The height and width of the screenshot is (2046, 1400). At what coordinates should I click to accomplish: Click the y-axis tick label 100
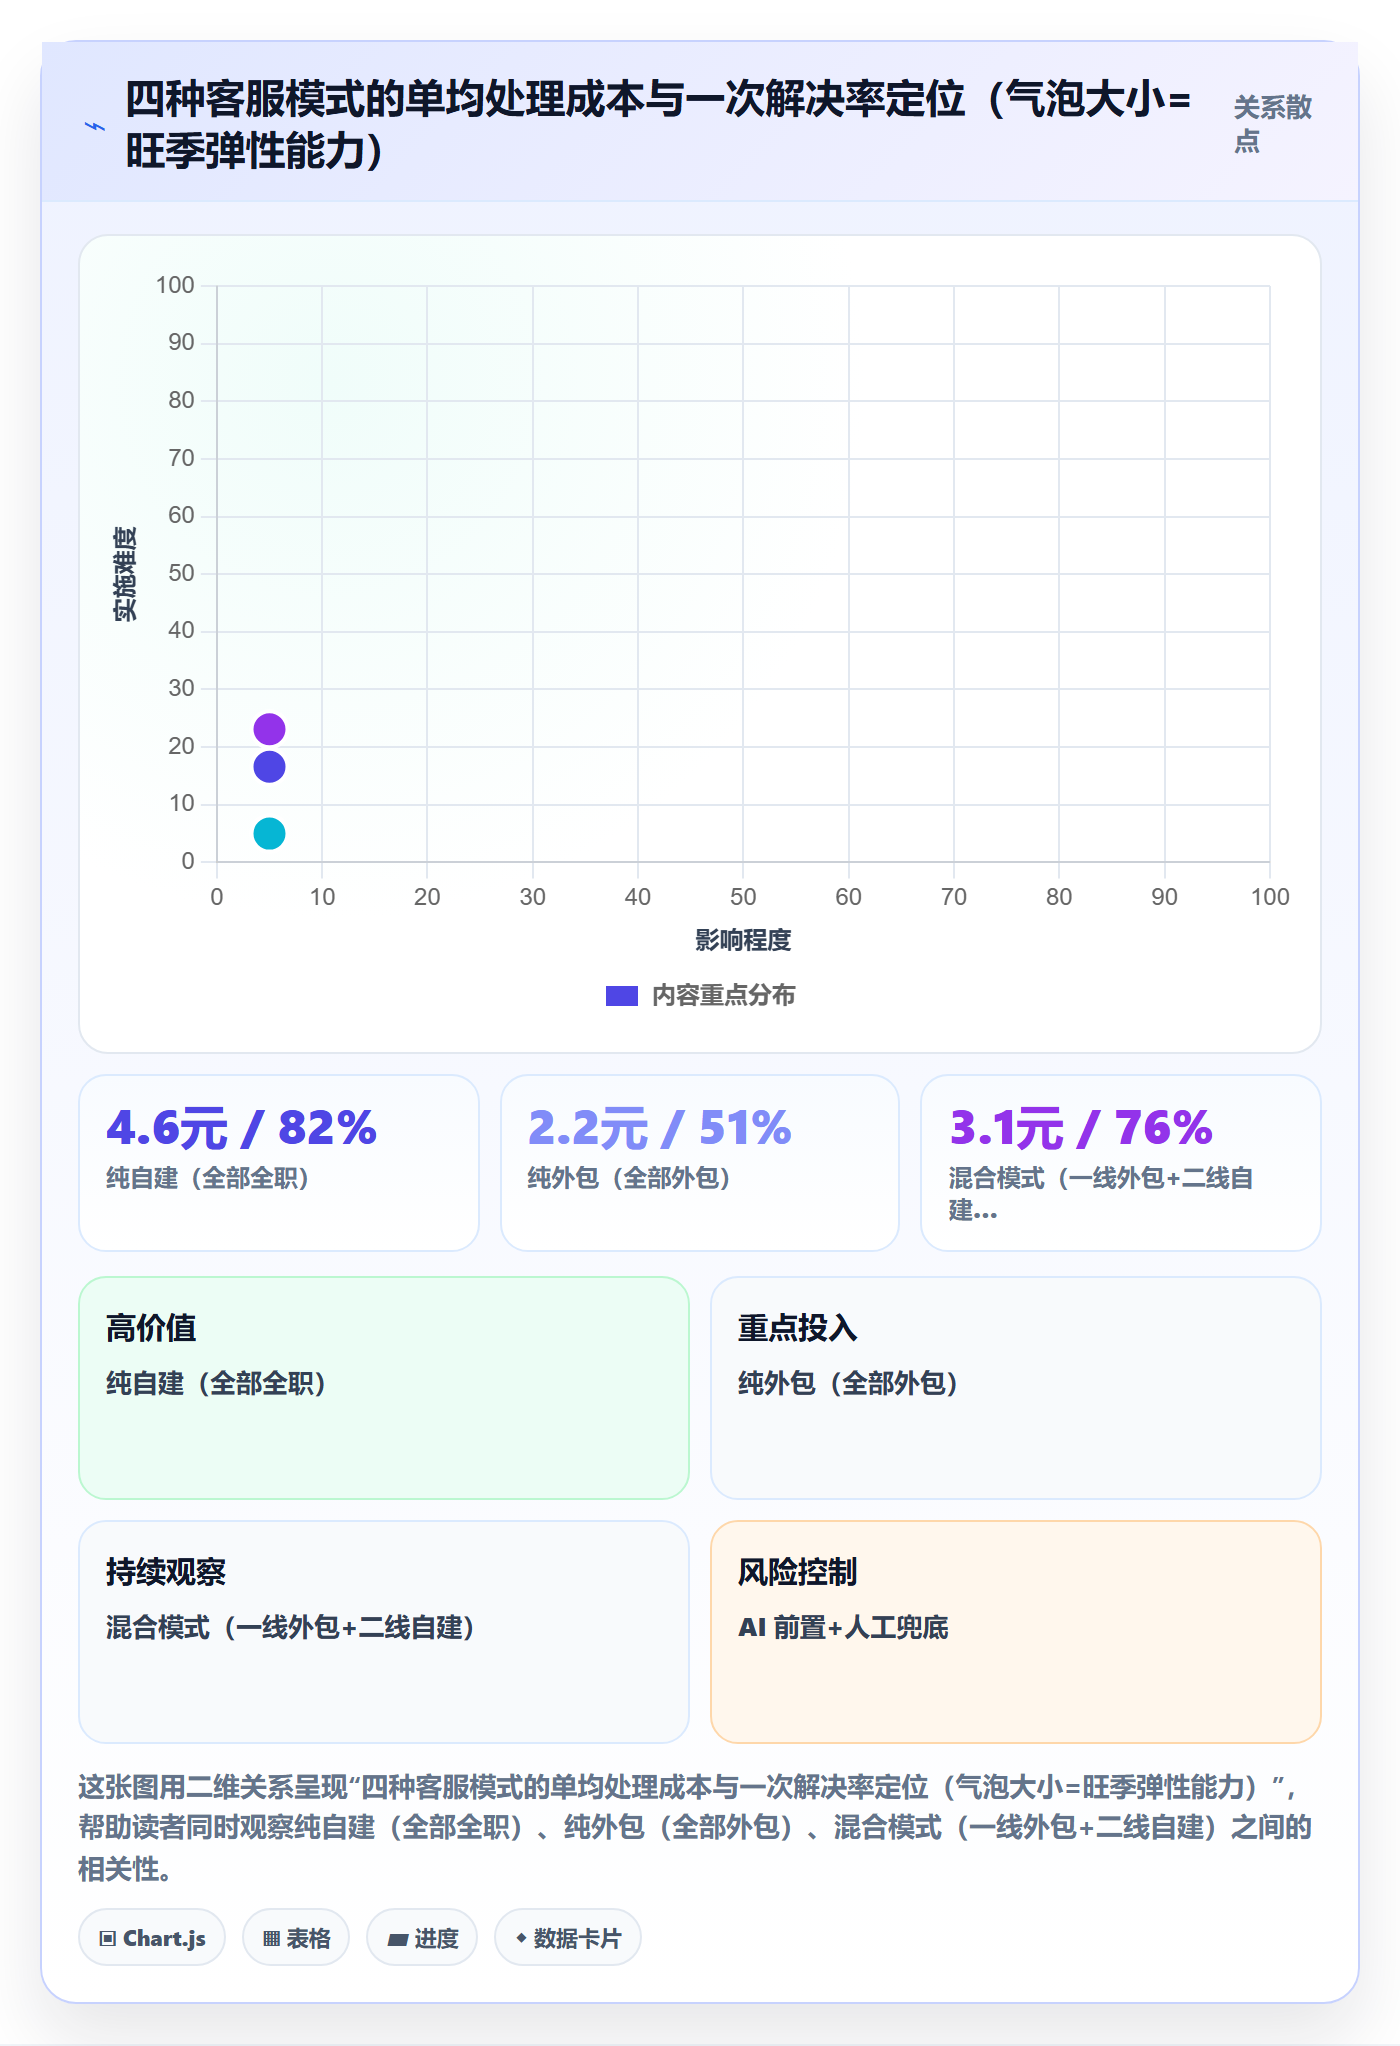175,285
